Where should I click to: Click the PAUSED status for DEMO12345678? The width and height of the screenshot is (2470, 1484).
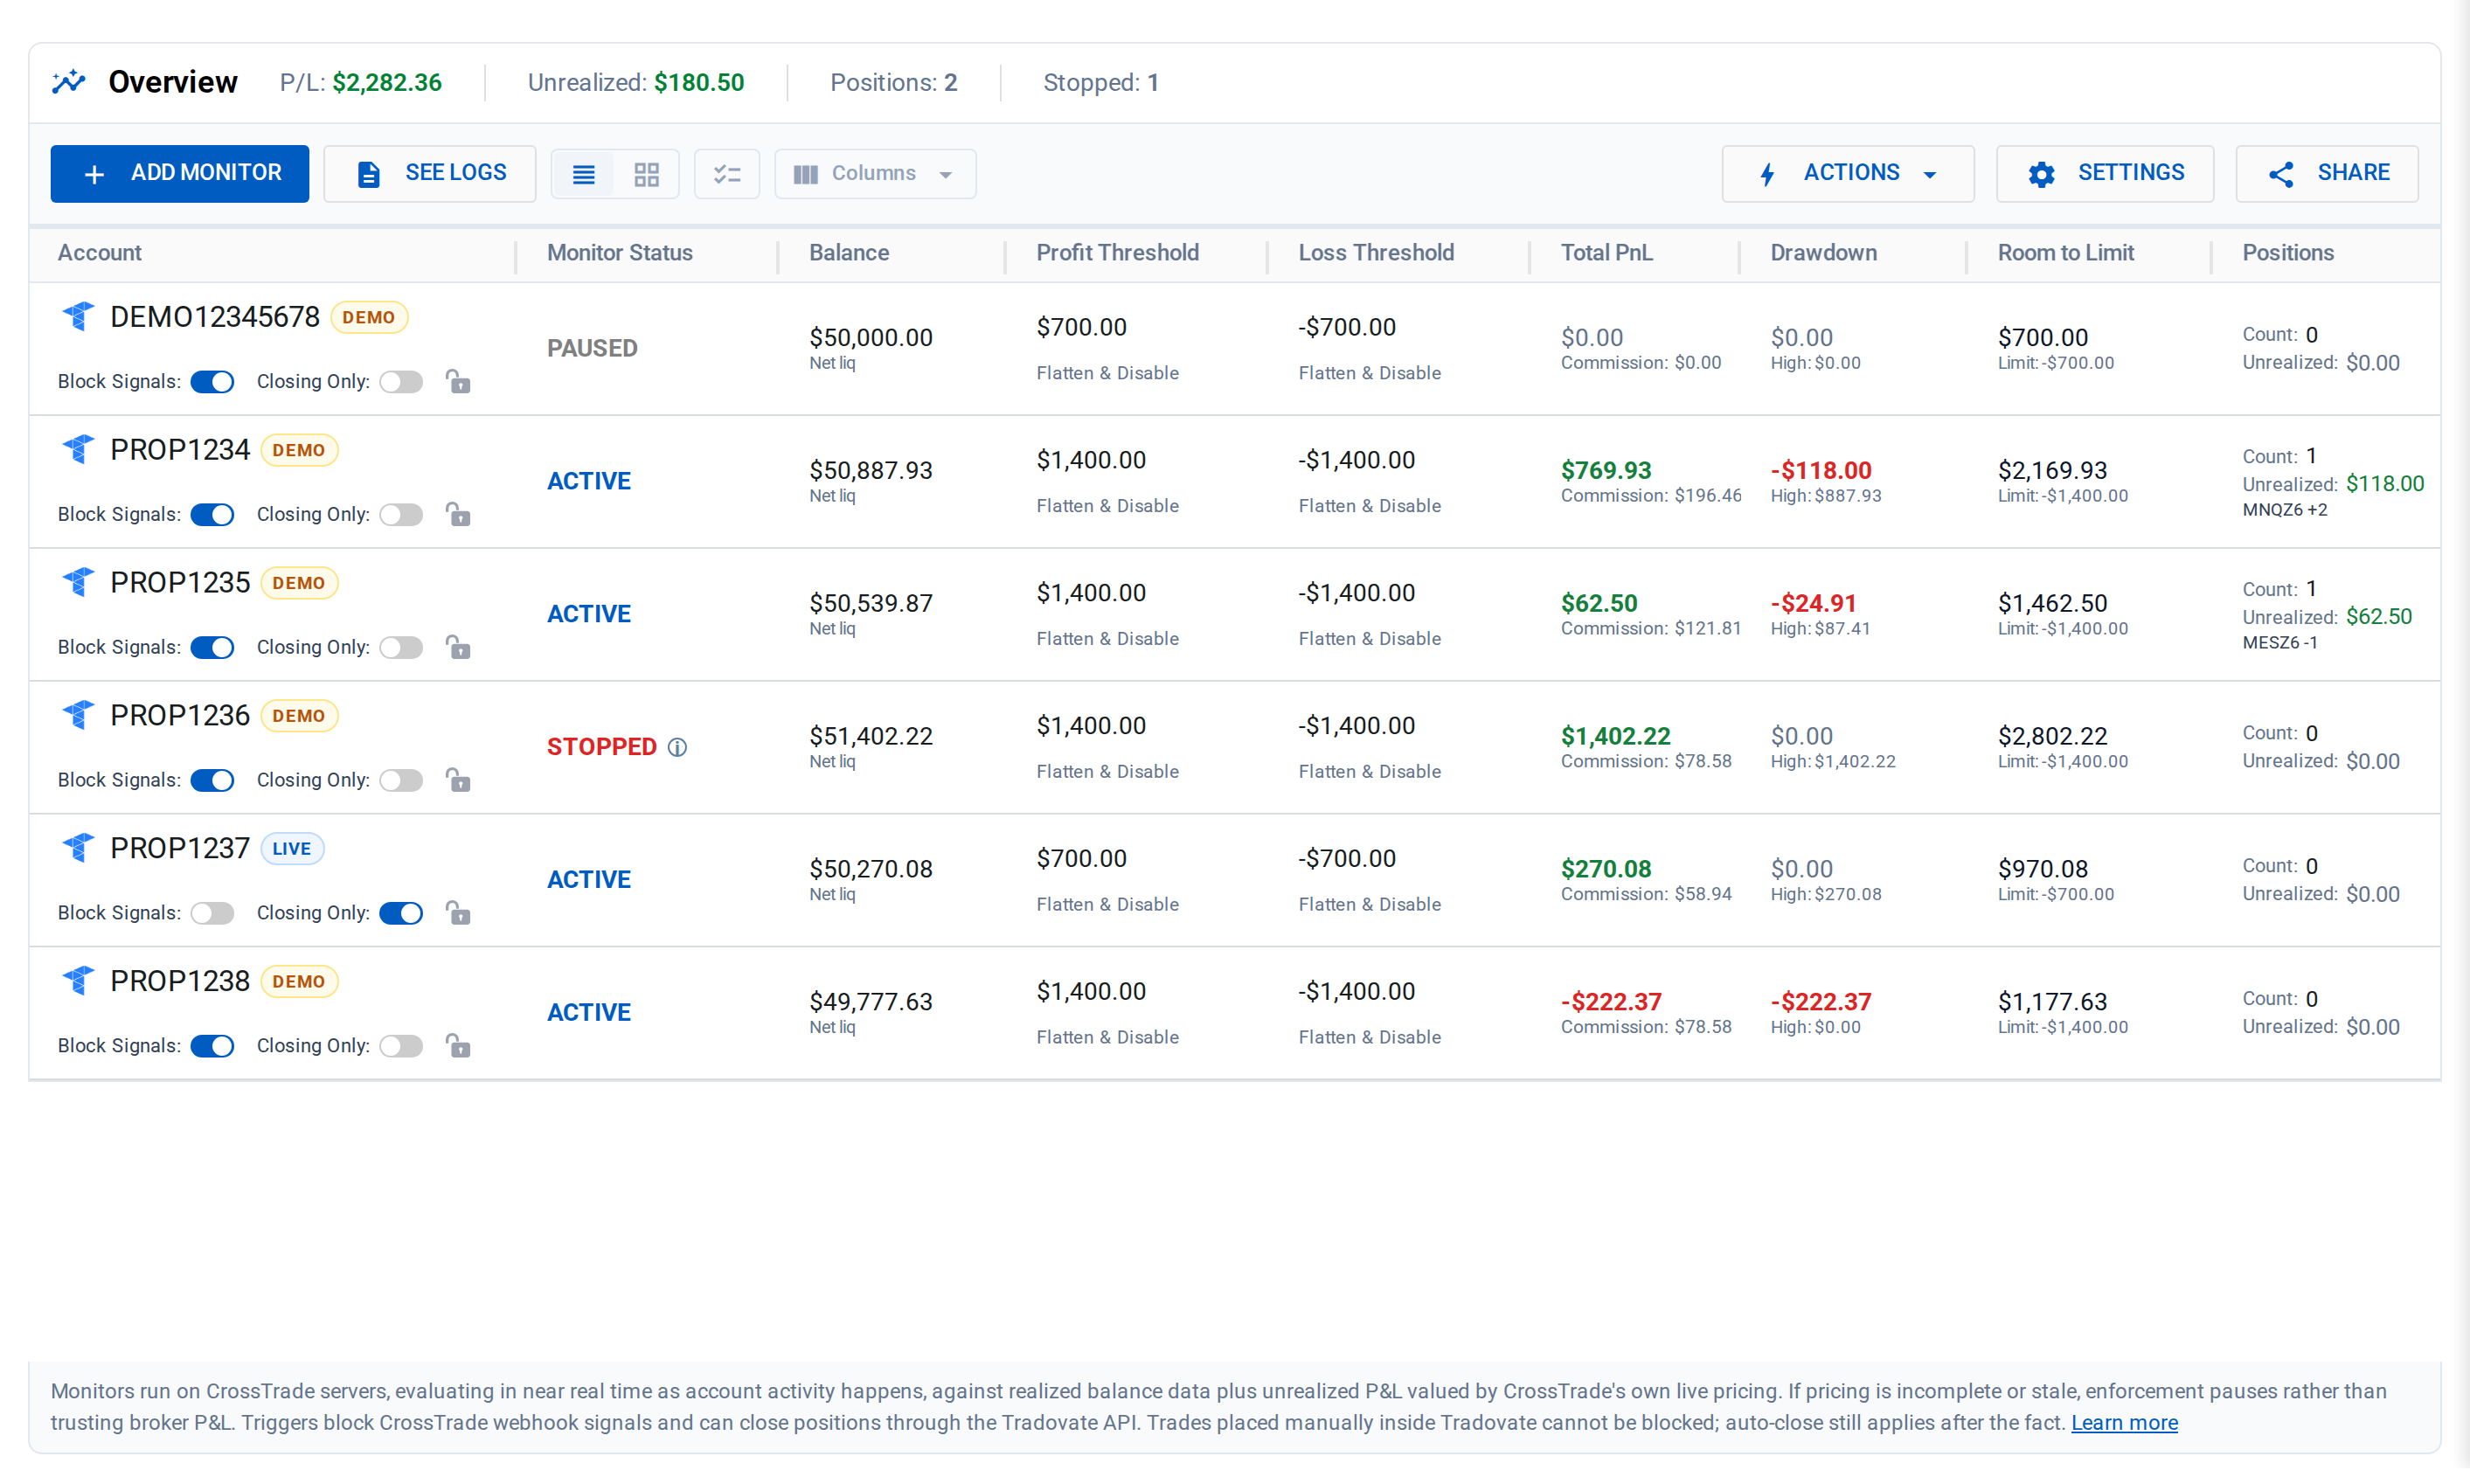[592, 348]
